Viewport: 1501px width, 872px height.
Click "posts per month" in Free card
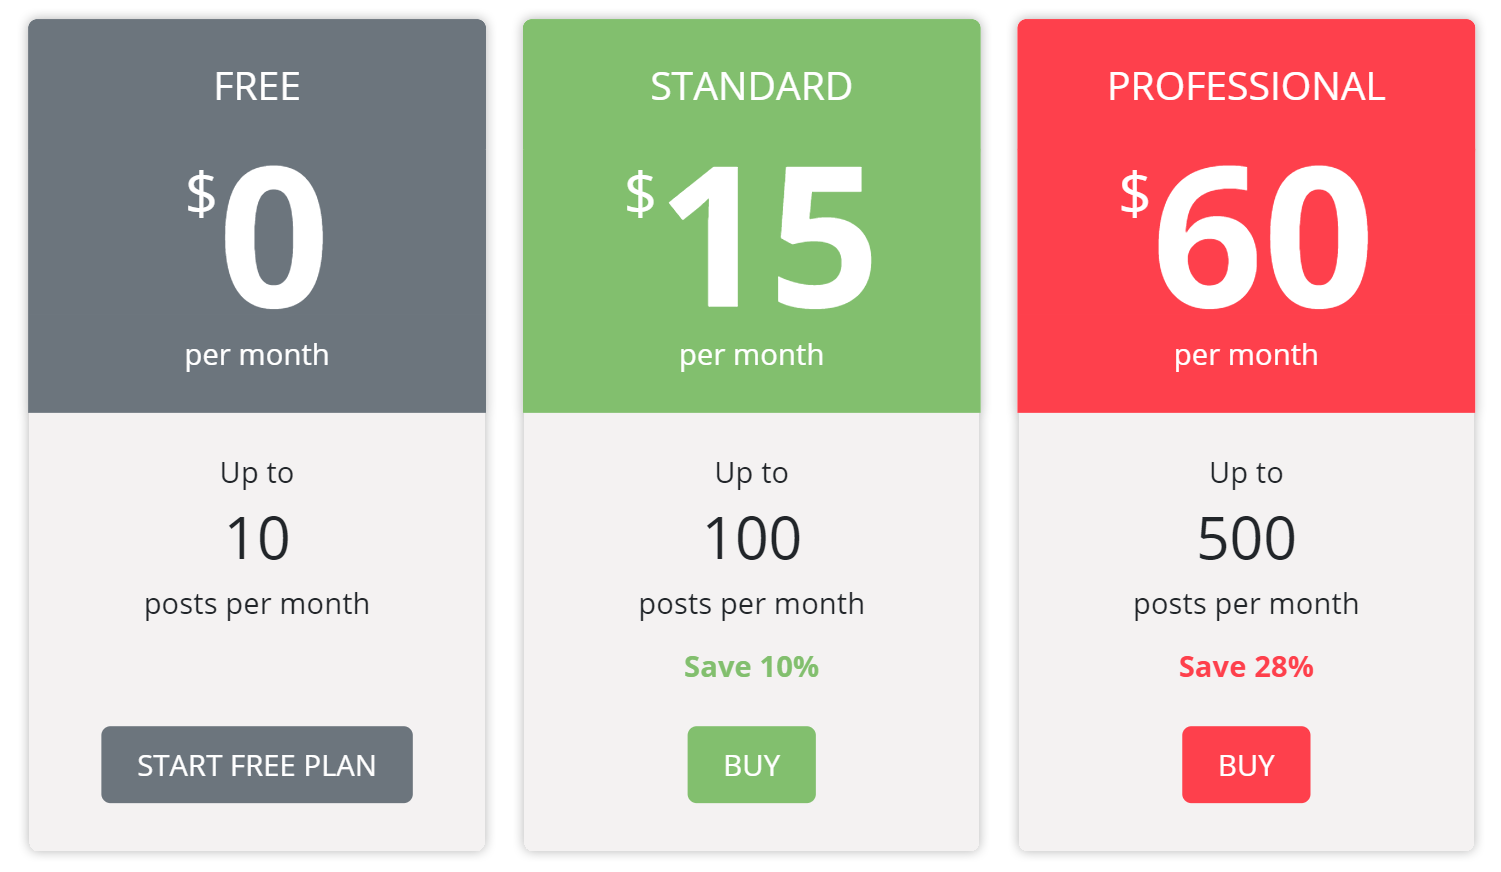[x=257, y=604]
